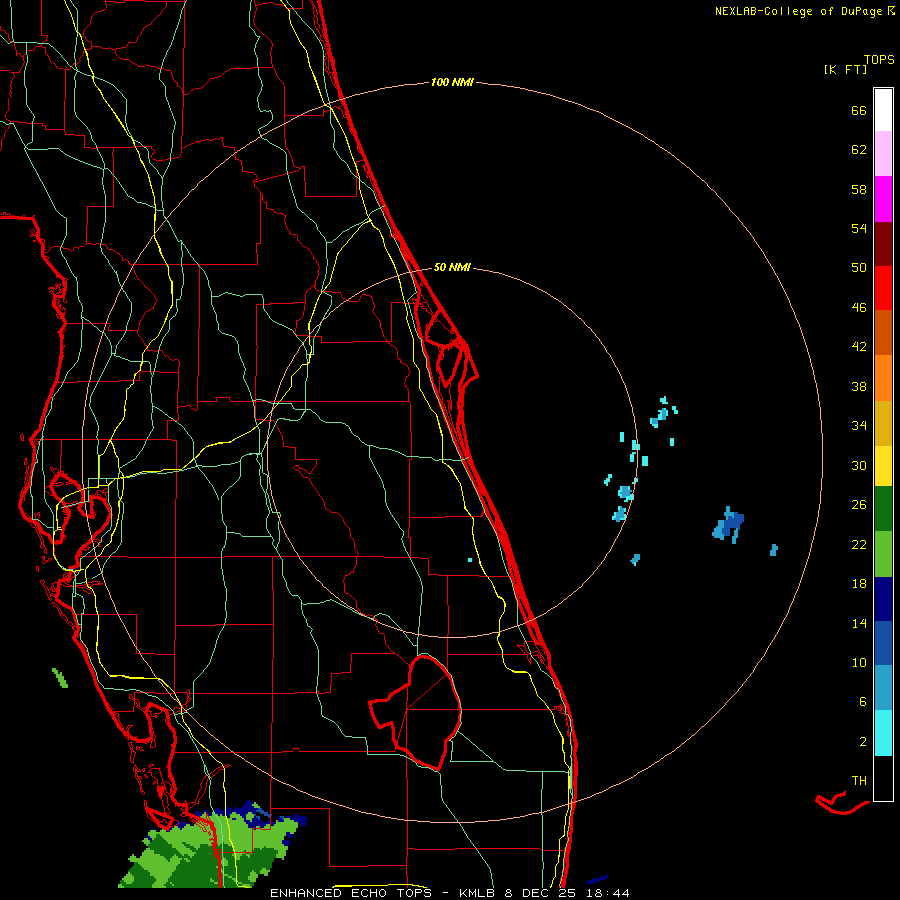This screenshot has height=900, width=900.
Task: Click the legend value 46
Action: pos(859,307)
